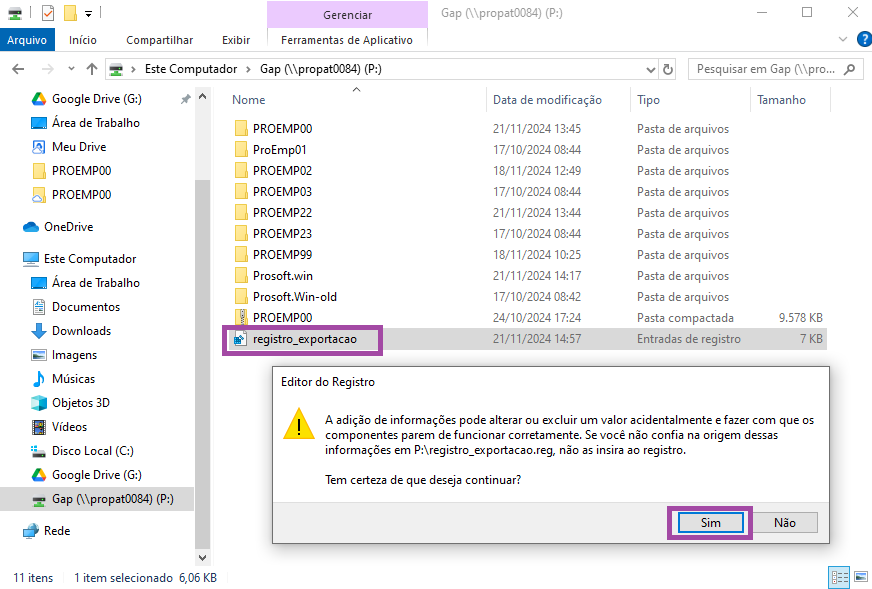Select the Prosoft.win folder
872x589 pixels.
coord(283,276)
